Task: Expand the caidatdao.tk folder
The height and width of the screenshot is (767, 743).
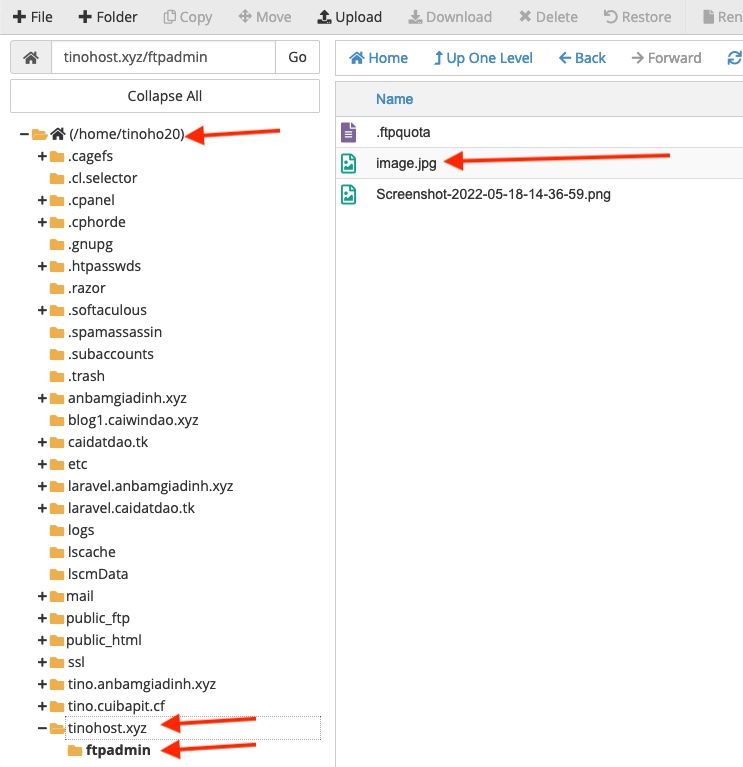Action: [42, 442]
